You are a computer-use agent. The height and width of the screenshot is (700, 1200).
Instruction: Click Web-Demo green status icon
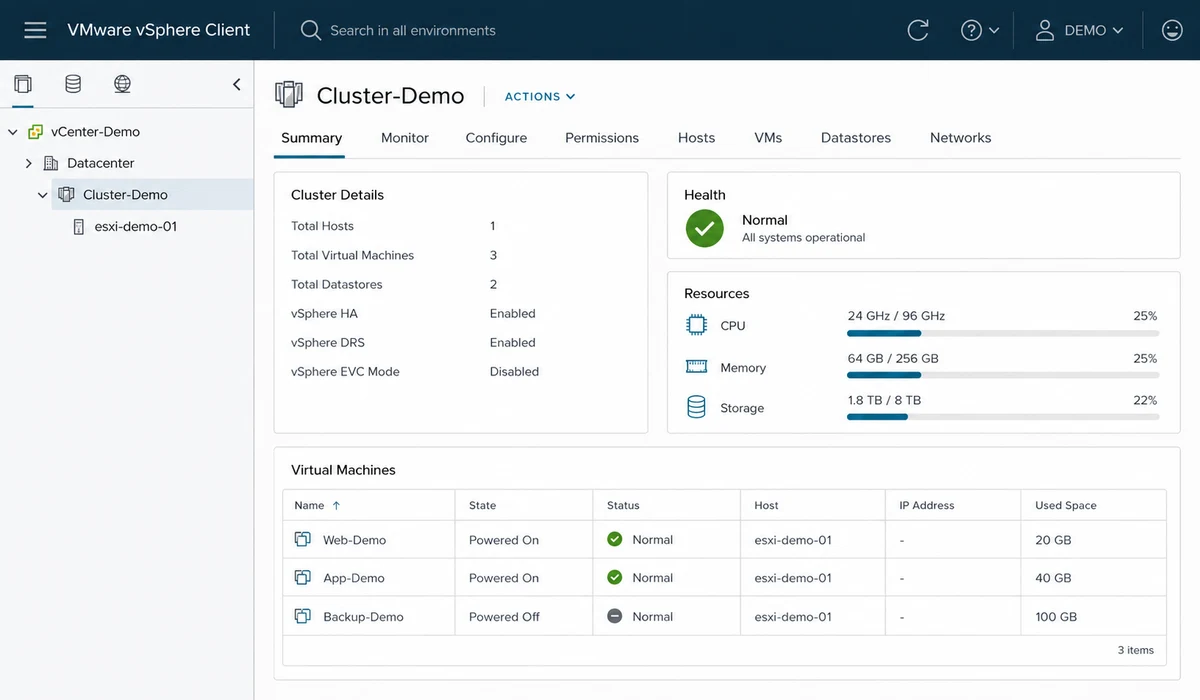[615, 540]
